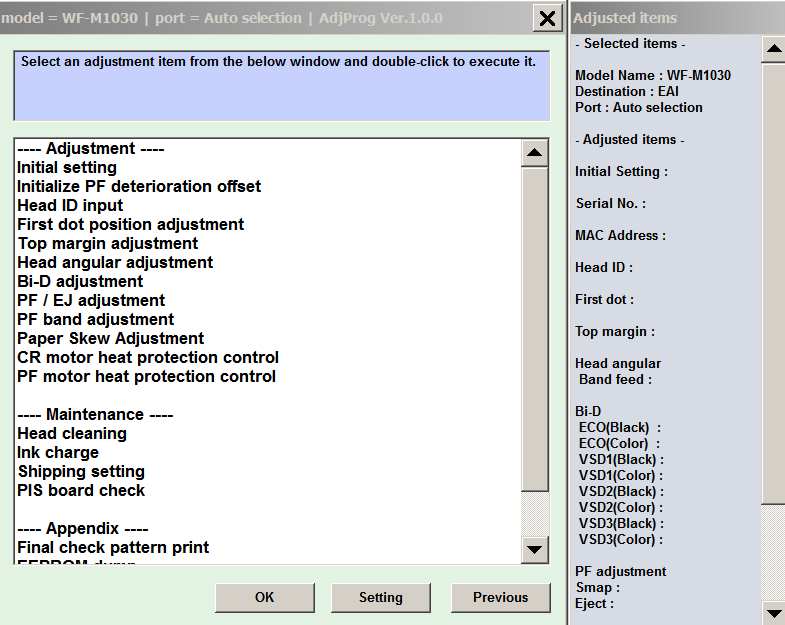Click First dot : status line
Viewport: 785px width, 625px height.
tap(604, 300)
